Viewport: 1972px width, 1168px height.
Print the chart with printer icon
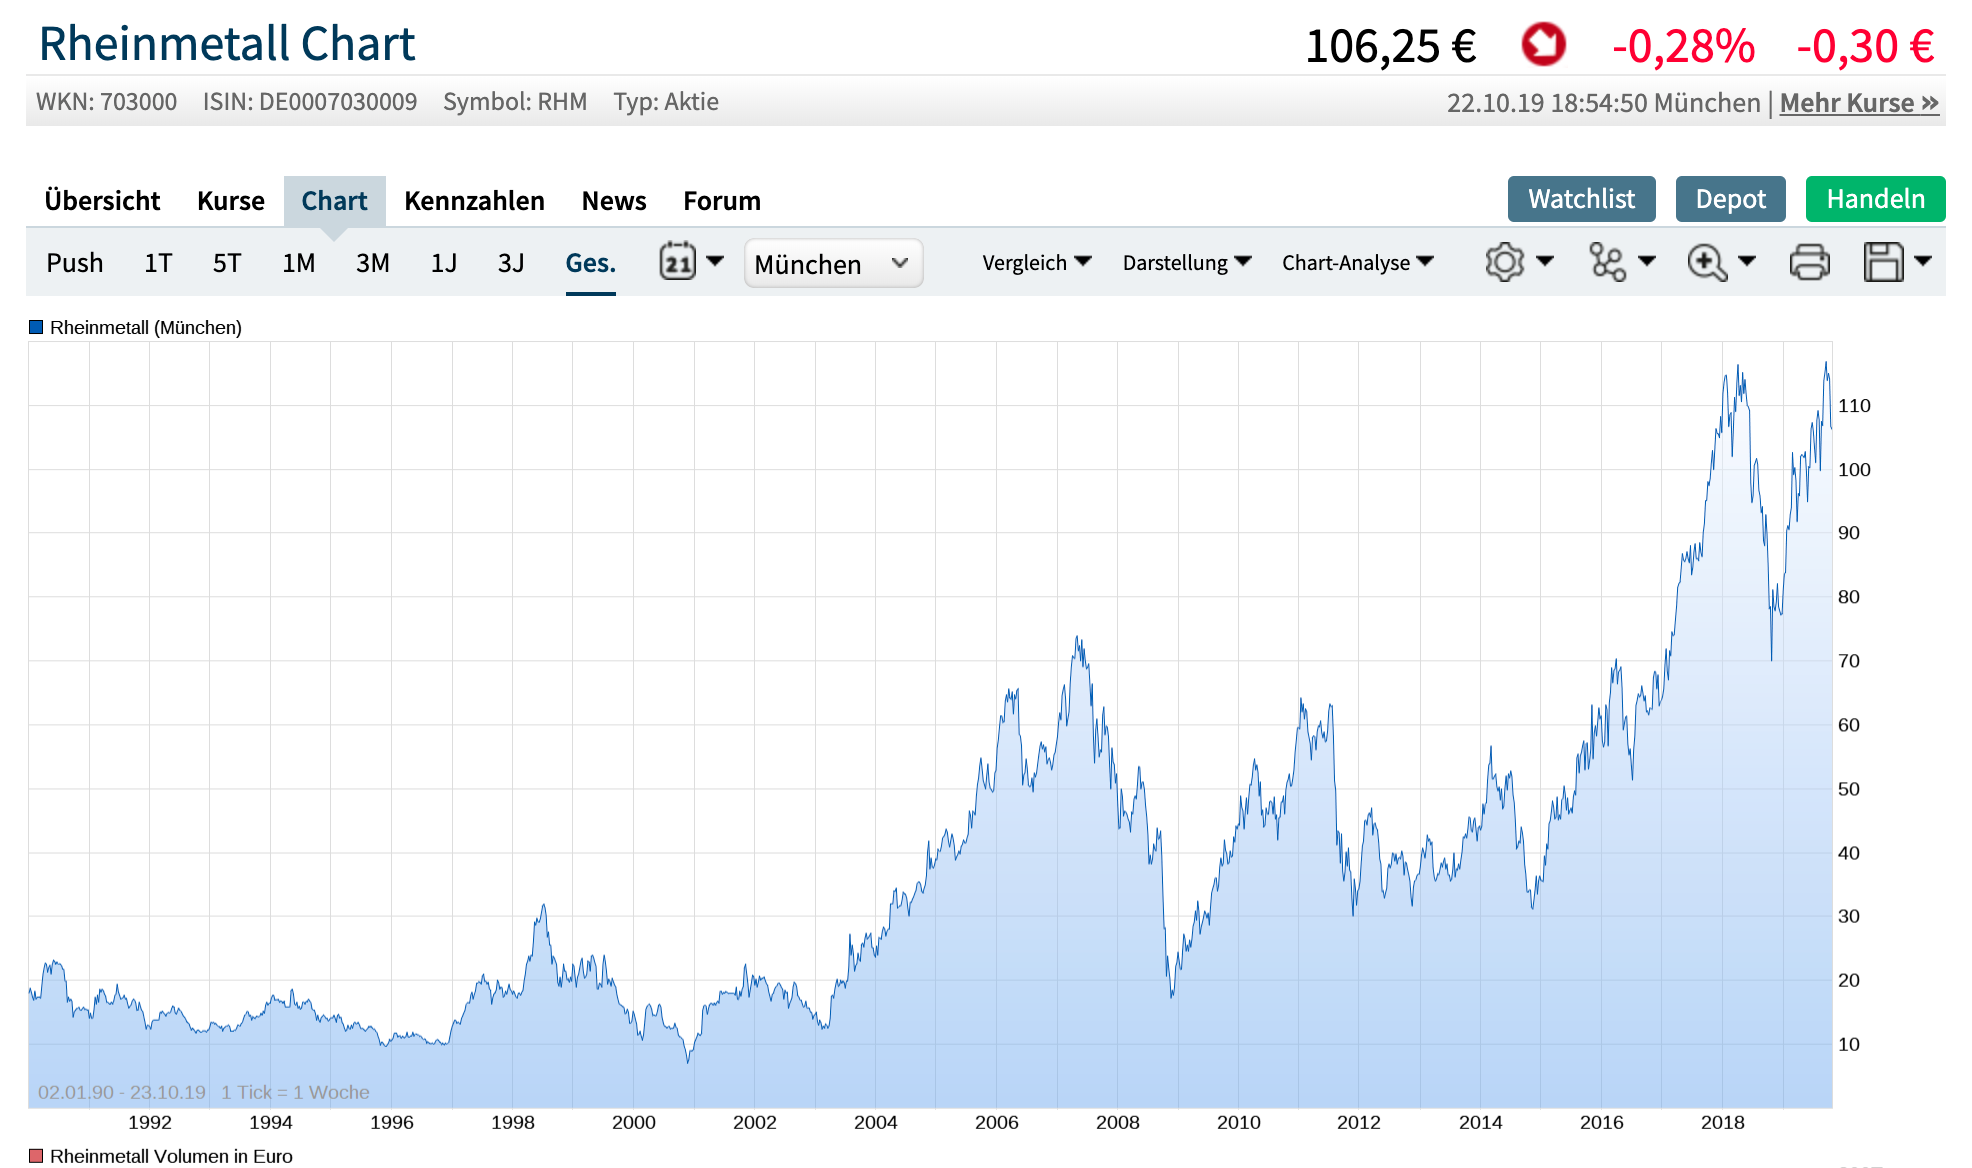pos(1809,262)
